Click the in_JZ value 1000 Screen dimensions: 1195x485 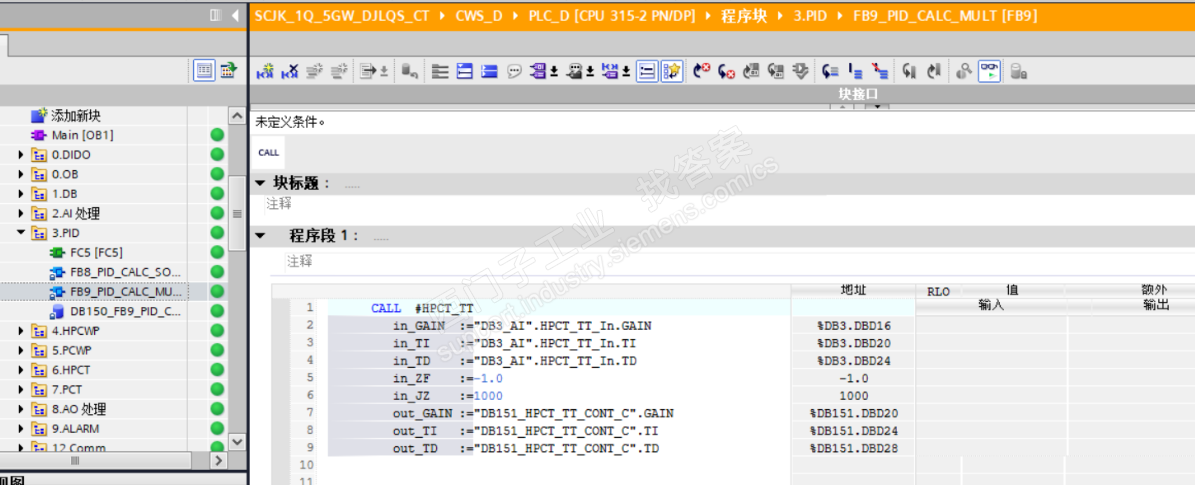pyautogui.click(x=488, y=396)
